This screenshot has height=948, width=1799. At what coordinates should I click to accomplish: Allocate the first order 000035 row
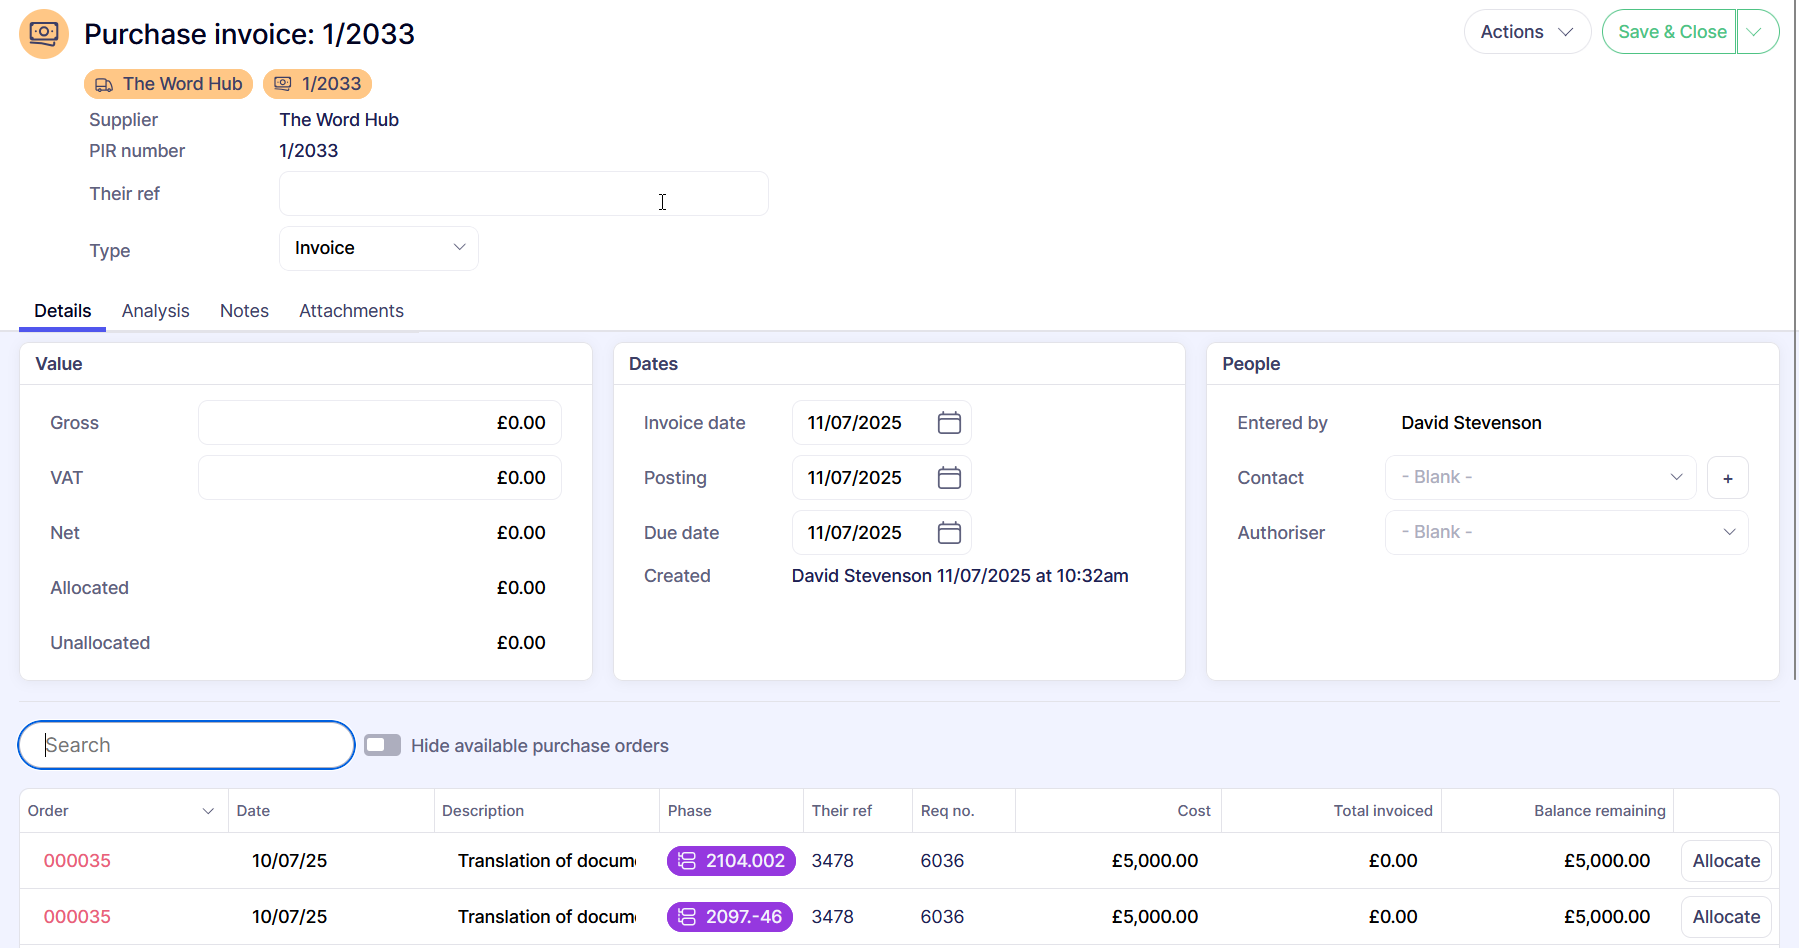click(x=1725, y=861)
